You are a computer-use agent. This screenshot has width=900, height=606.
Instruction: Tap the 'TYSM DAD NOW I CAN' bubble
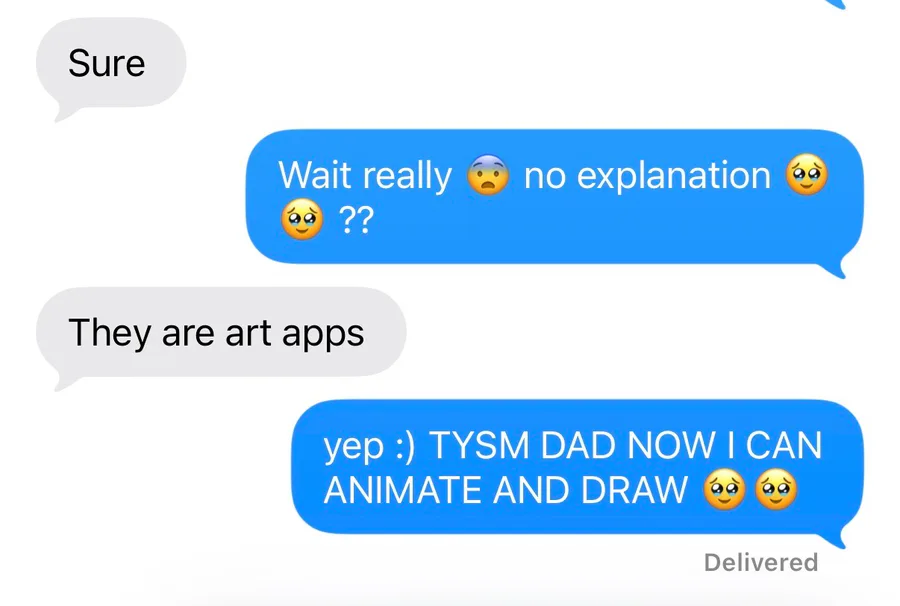tap(577, 468)
